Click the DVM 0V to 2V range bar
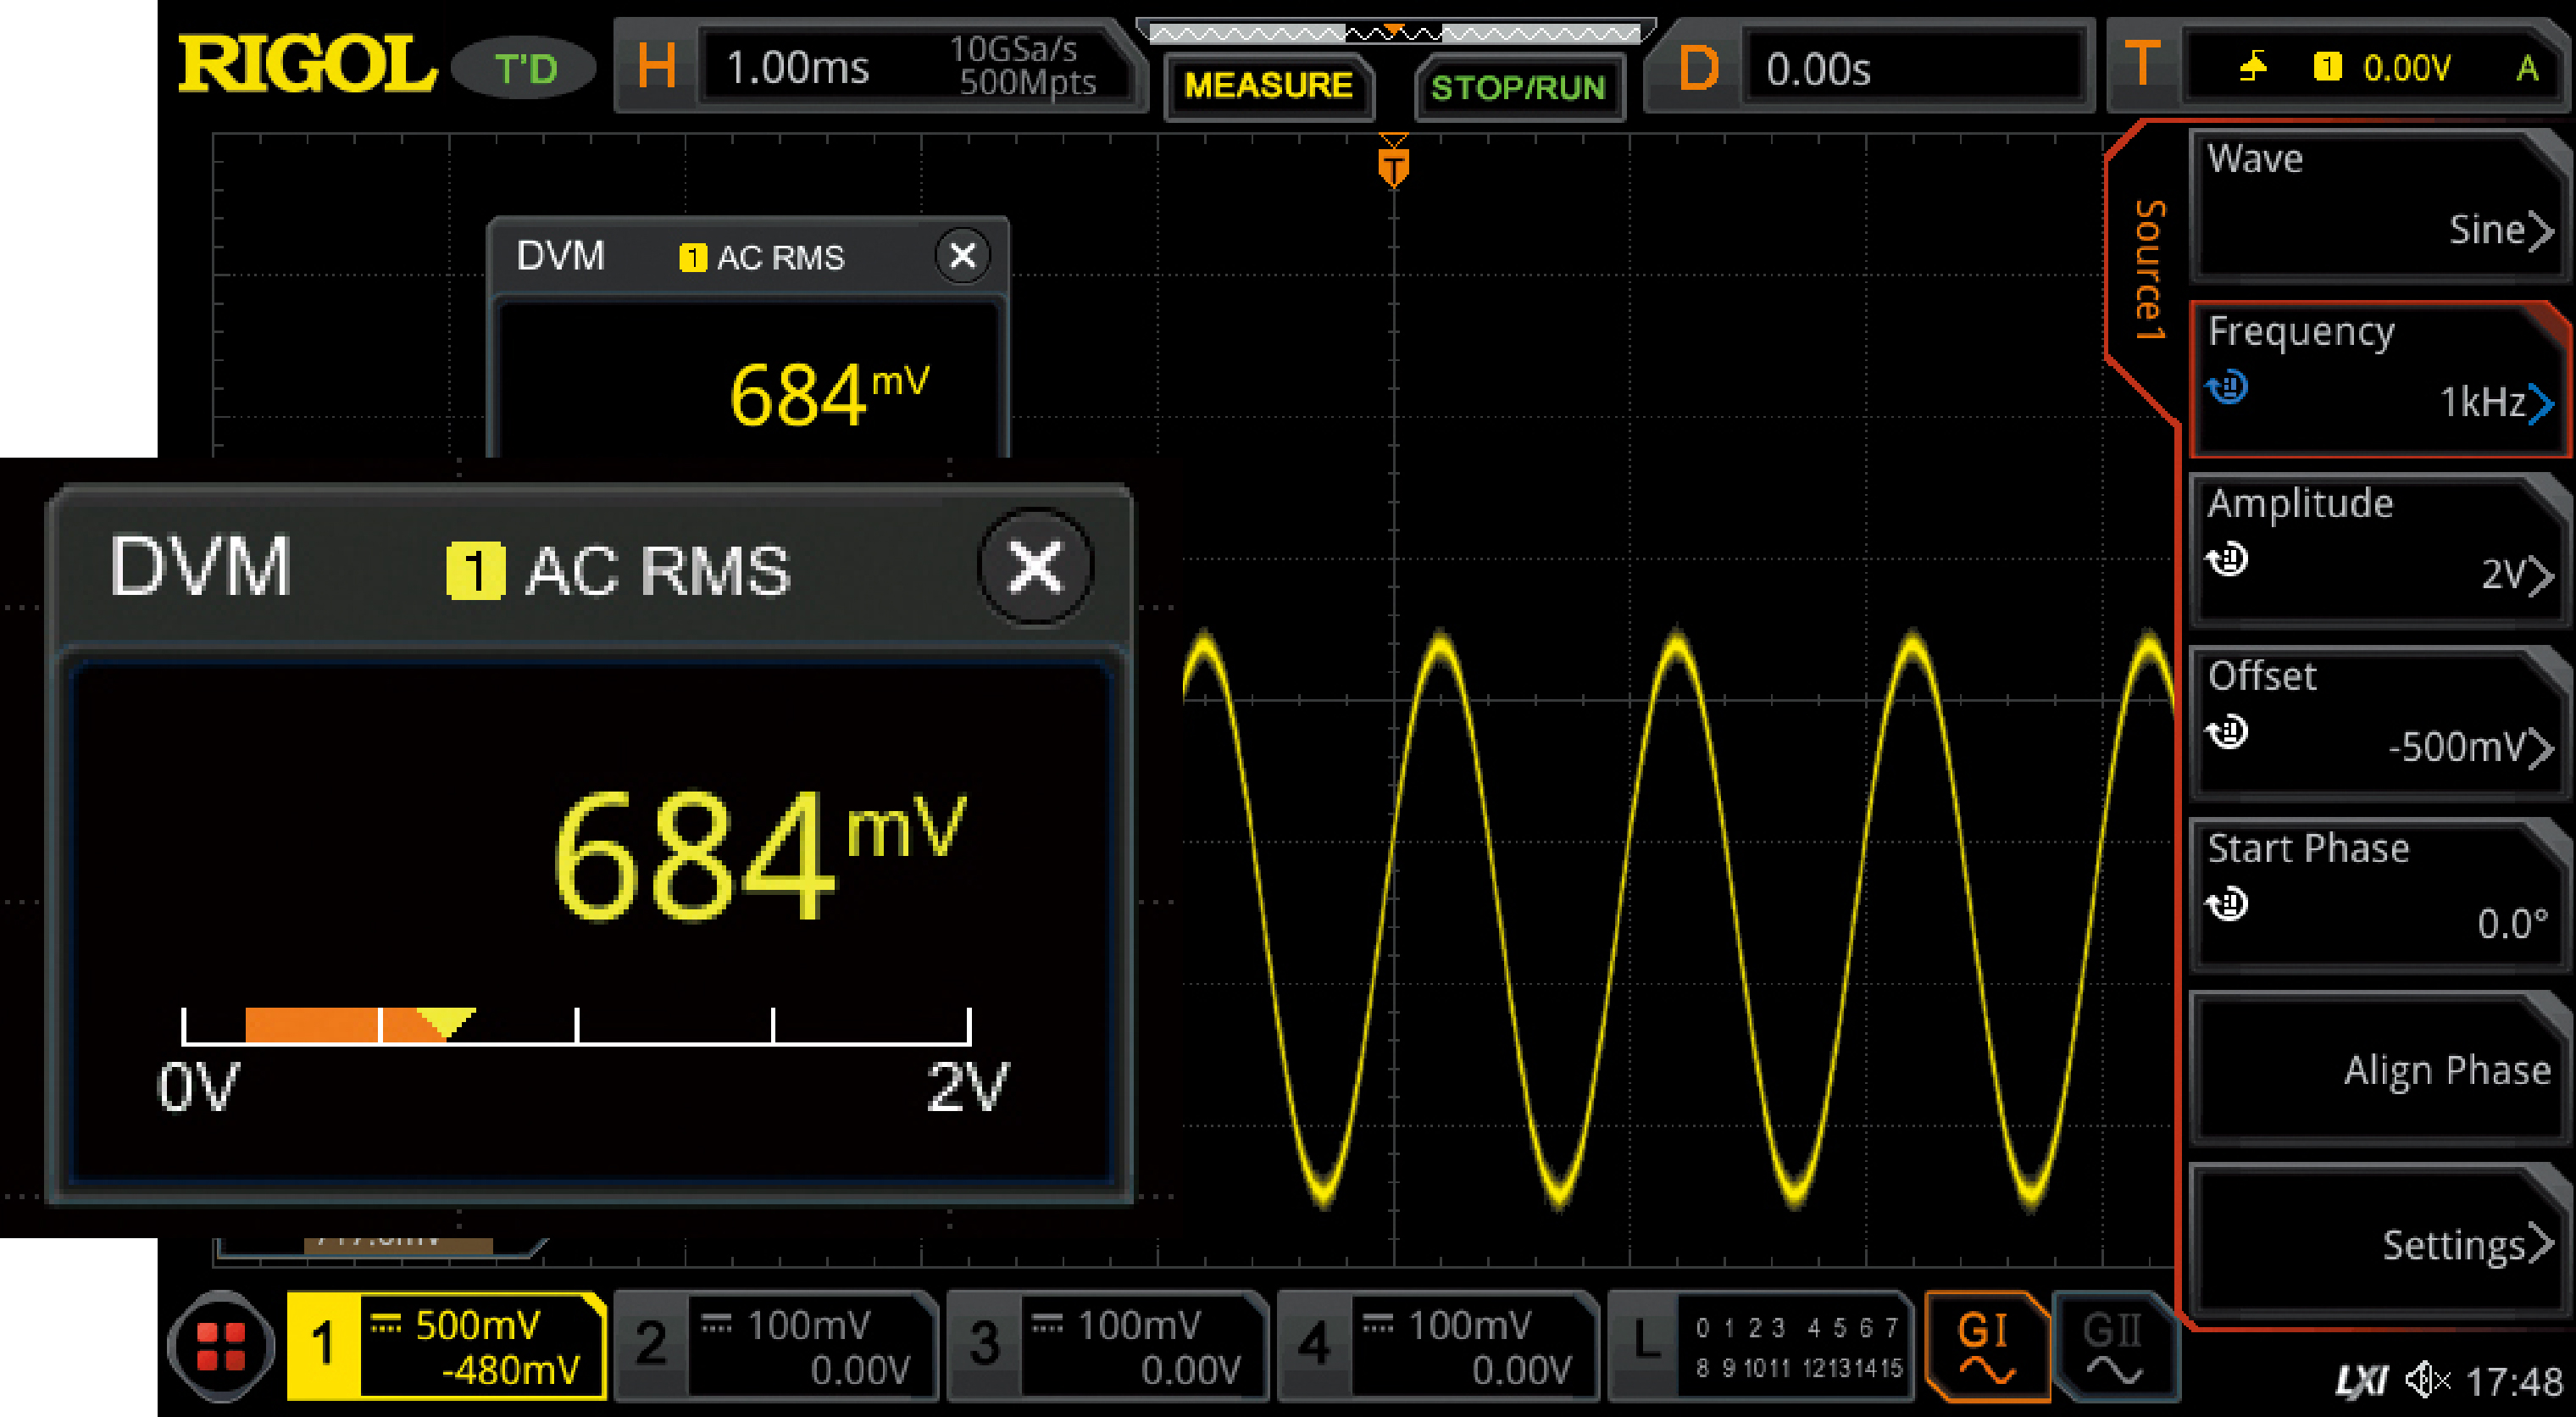The height and width of the screenshot is (1417, 2576). click(x=576, y=1027)
